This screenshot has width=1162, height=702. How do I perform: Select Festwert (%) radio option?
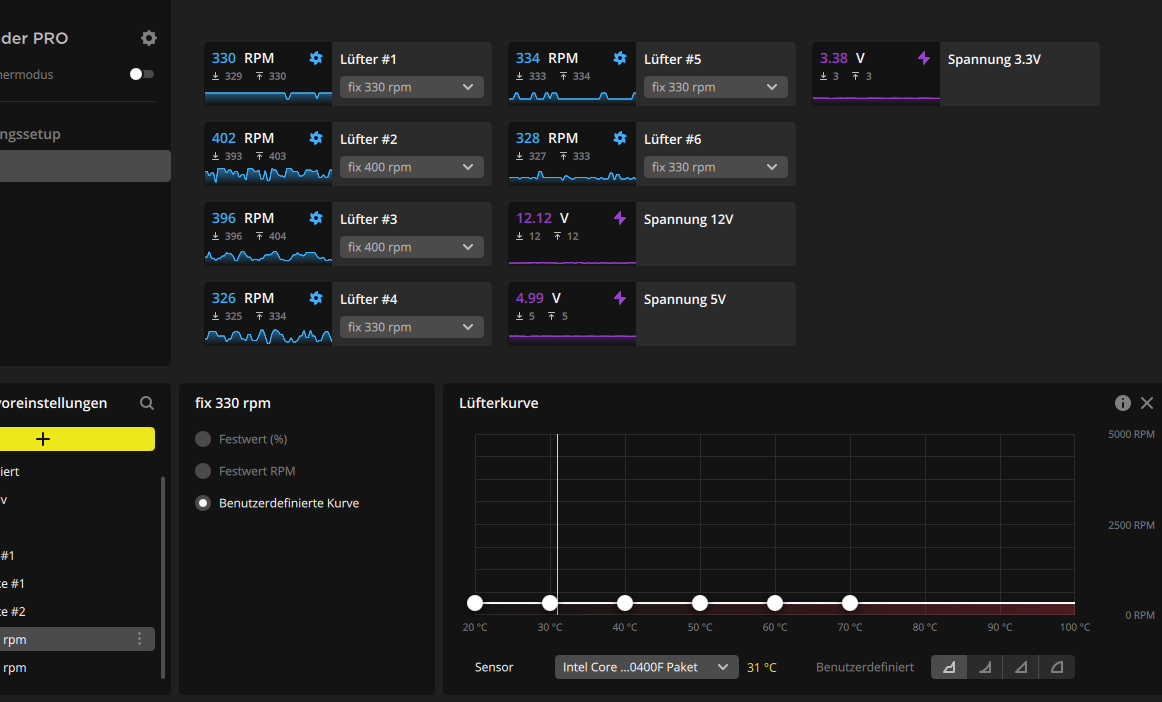tap(203, 439)
